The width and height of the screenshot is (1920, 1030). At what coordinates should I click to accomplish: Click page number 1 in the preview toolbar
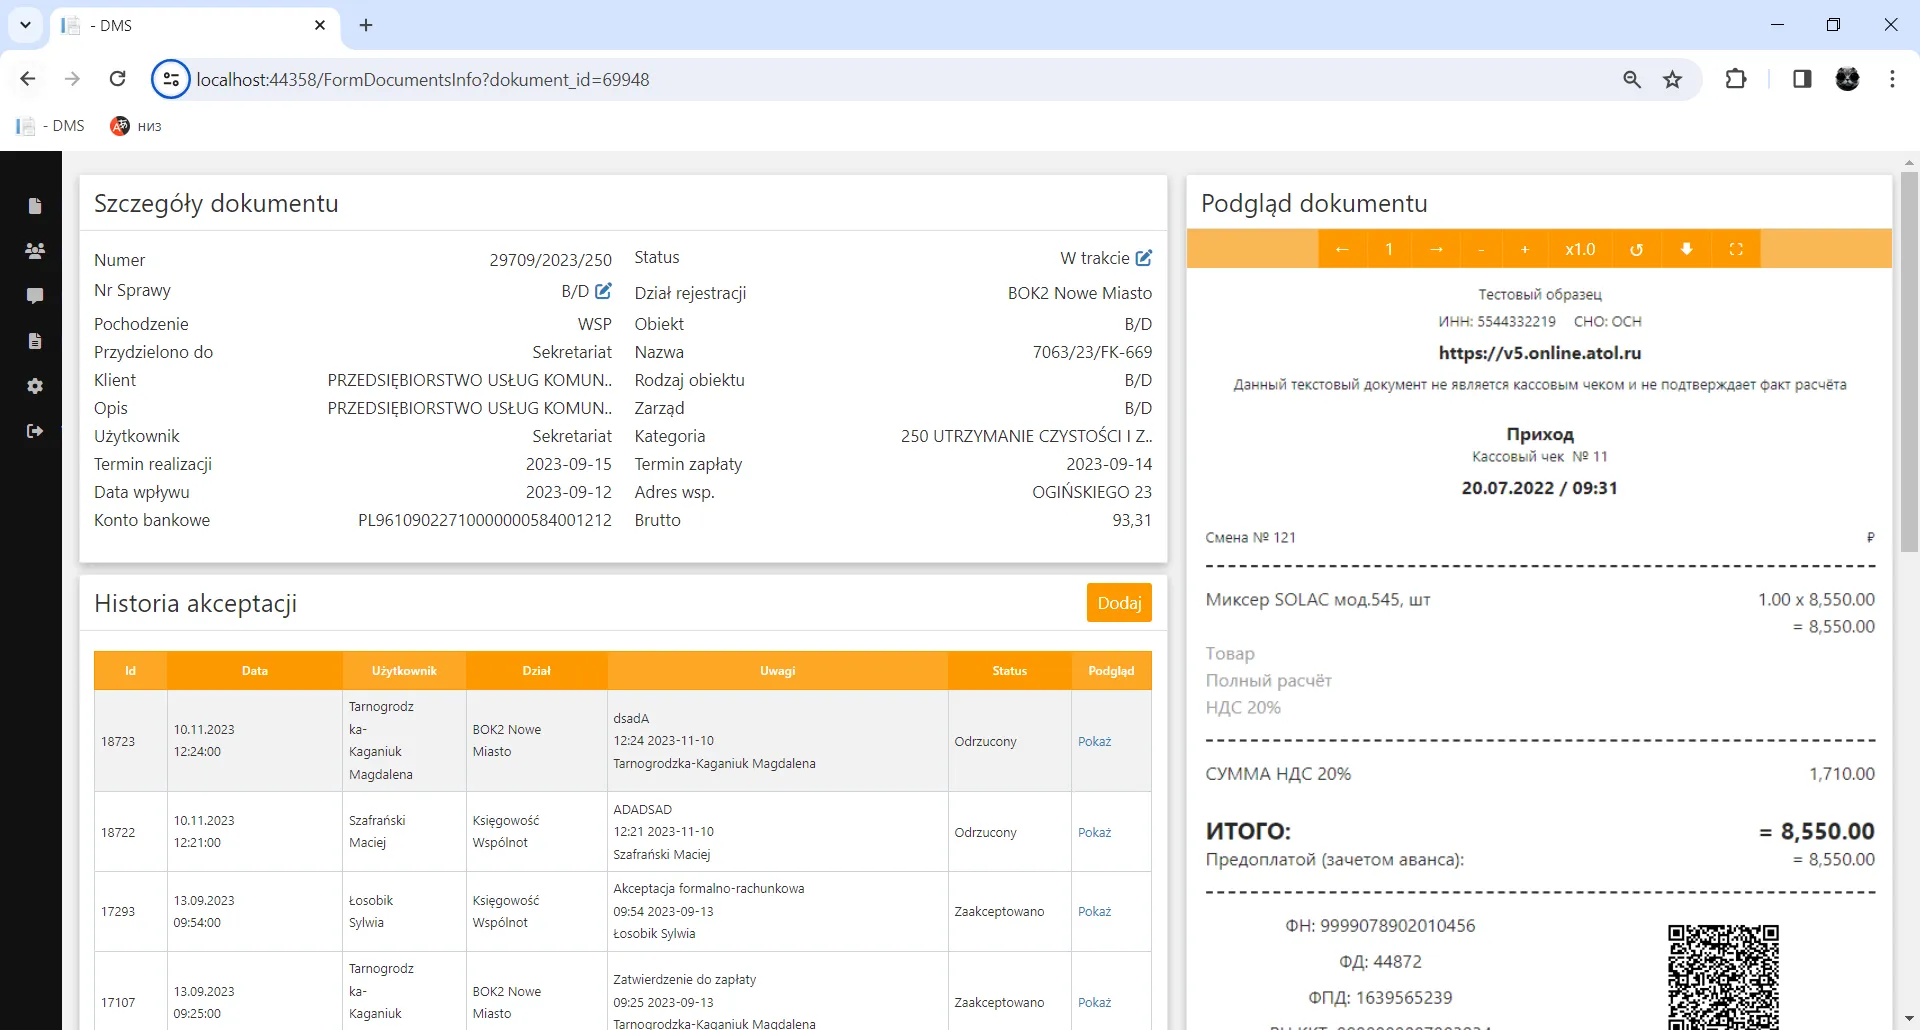[1389, 249]
